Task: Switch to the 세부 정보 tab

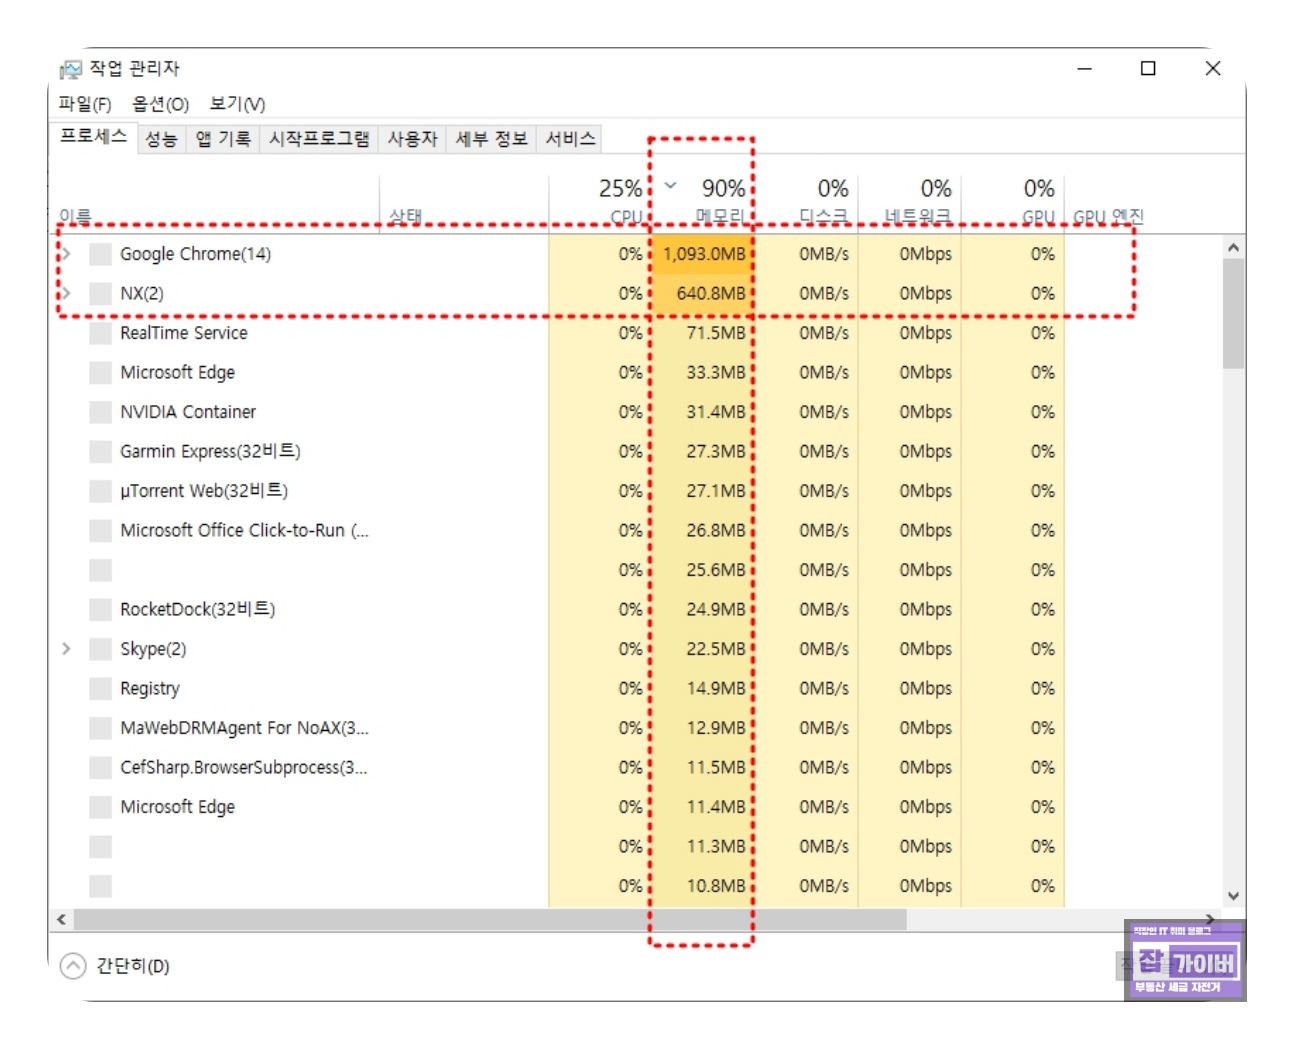Action: [x=492, y=139]
